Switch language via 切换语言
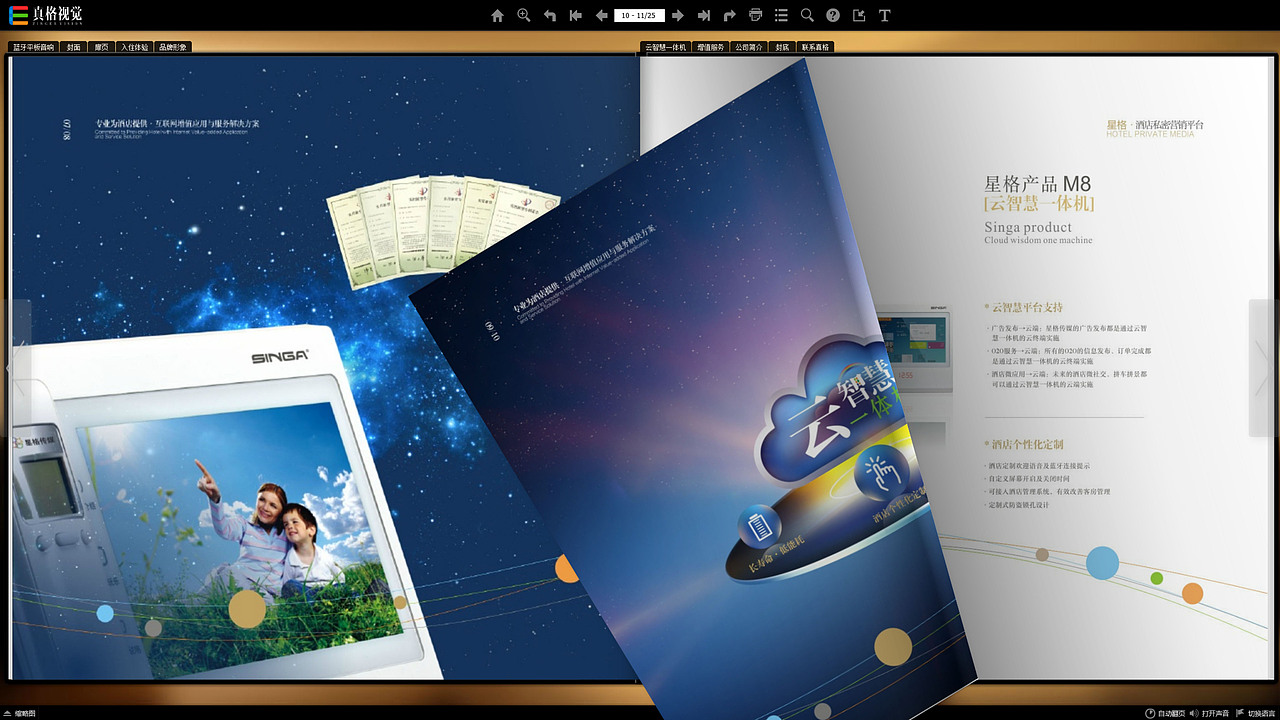 (x=1256, y=713)
